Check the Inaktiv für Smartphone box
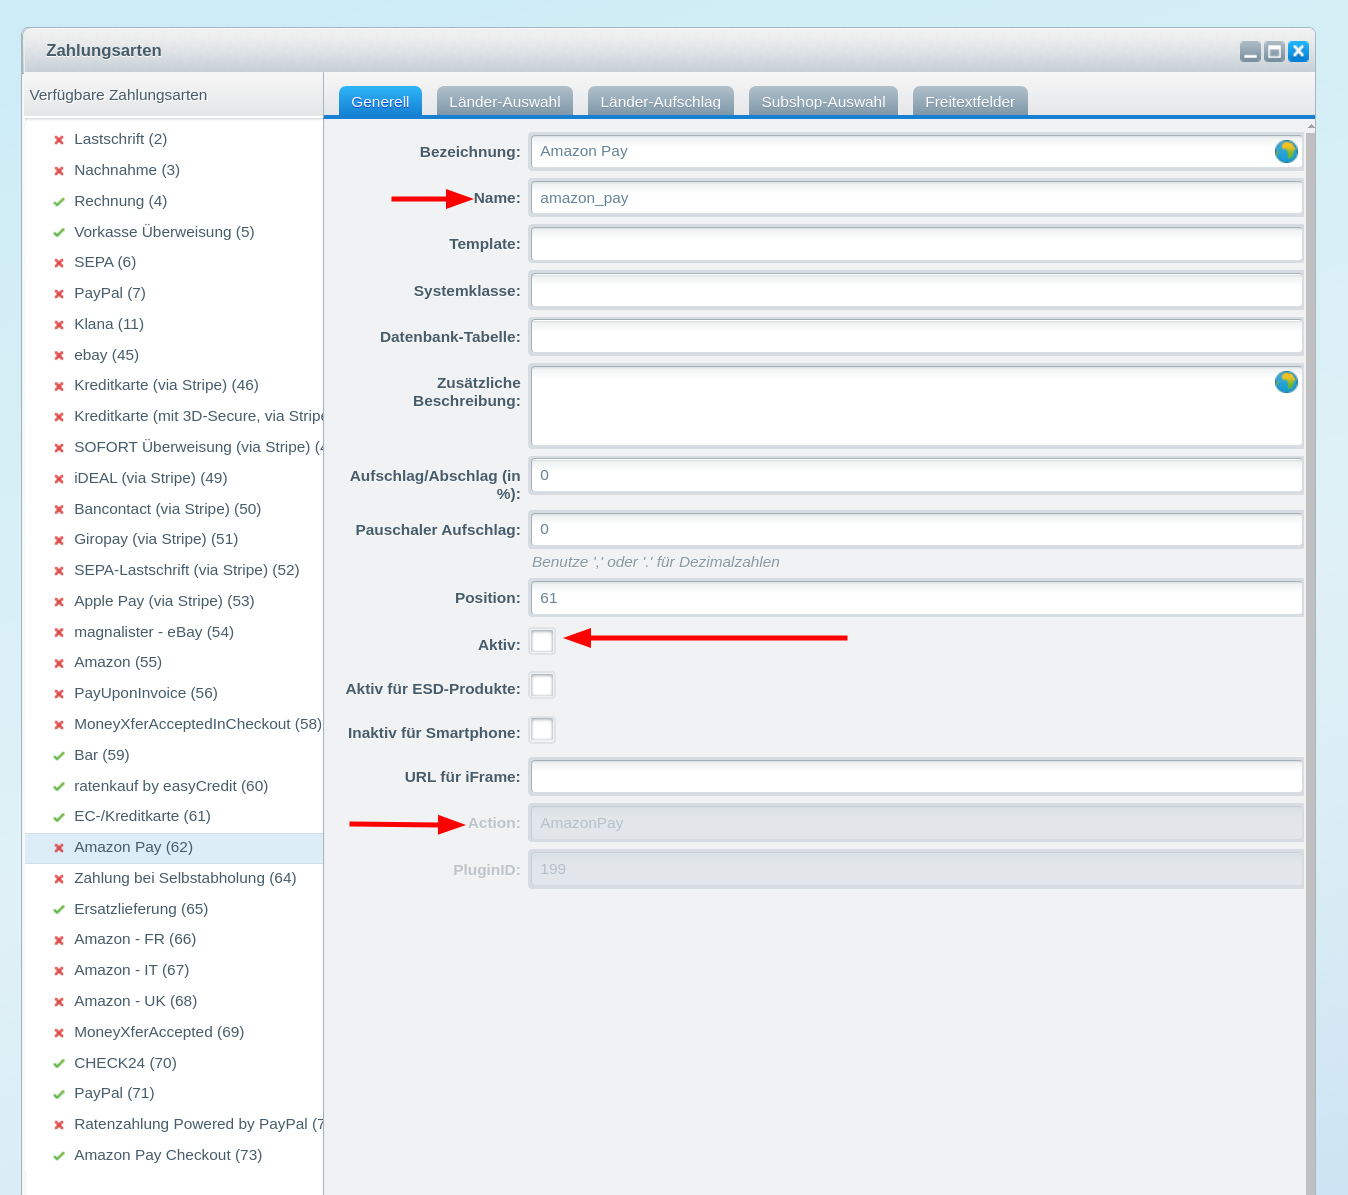 pos(542,730)
